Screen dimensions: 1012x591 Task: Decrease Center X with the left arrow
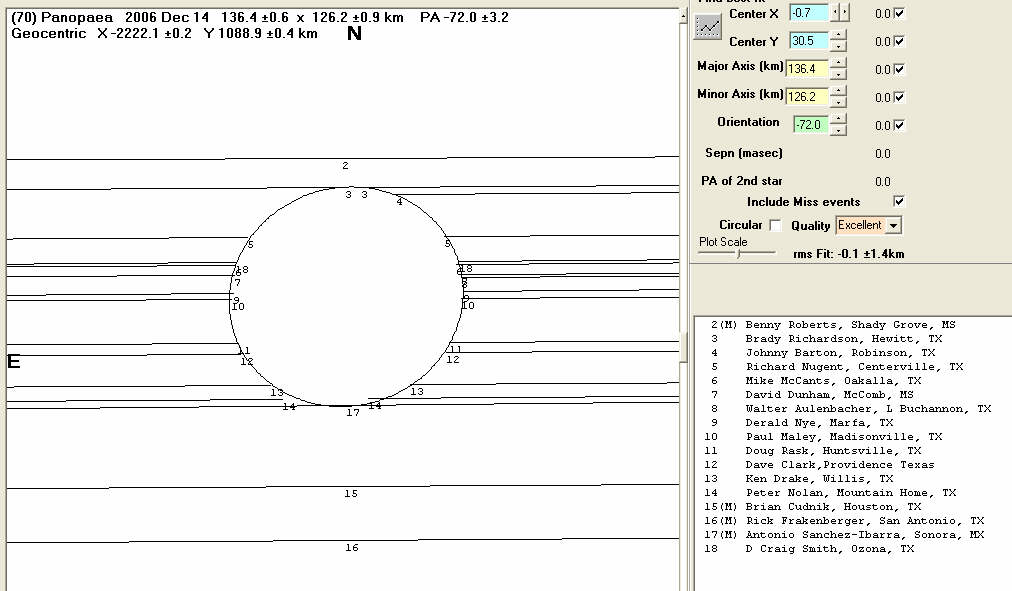click(x=835, y=12)
